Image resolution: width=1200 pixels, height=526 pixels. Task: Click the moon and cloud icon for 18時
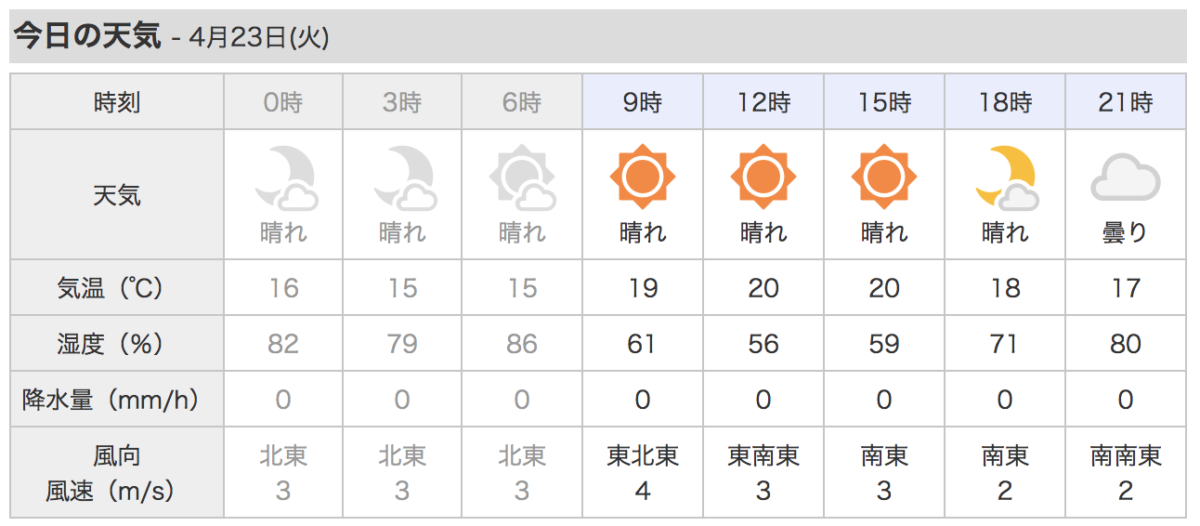tap(1005, 178)
